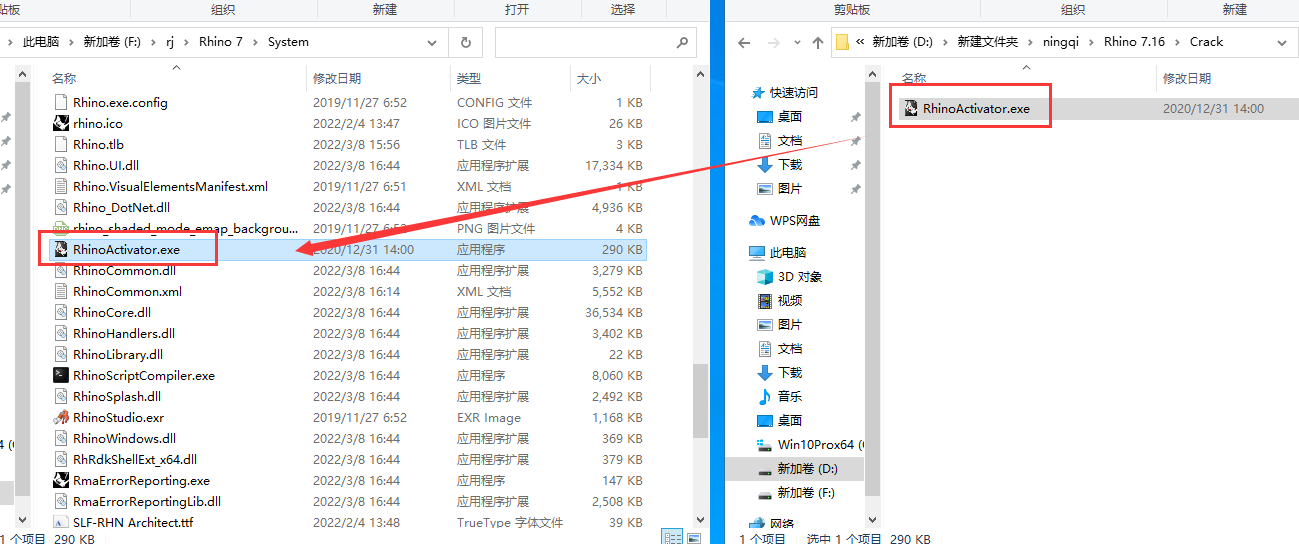Screen dimensions: 1299x544
Task: Select 3D 对象 in navigation pane
Action: (x=790, y=276)
